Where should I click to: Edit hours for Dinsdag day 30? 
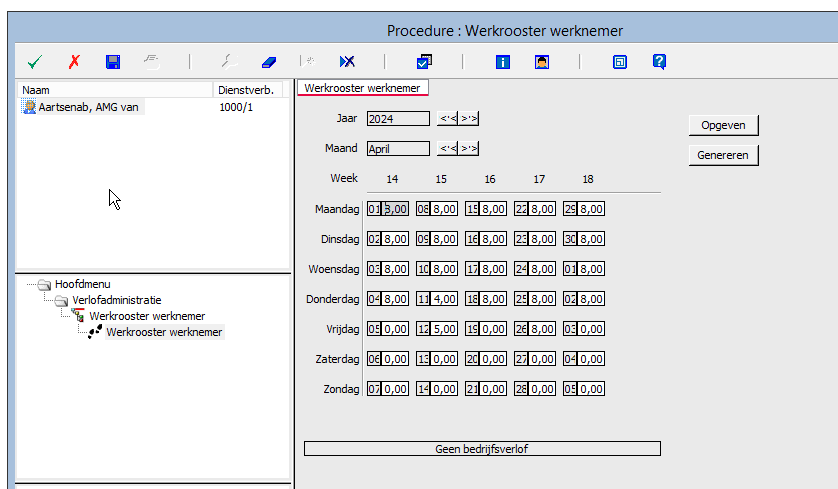tap(591, 239)
